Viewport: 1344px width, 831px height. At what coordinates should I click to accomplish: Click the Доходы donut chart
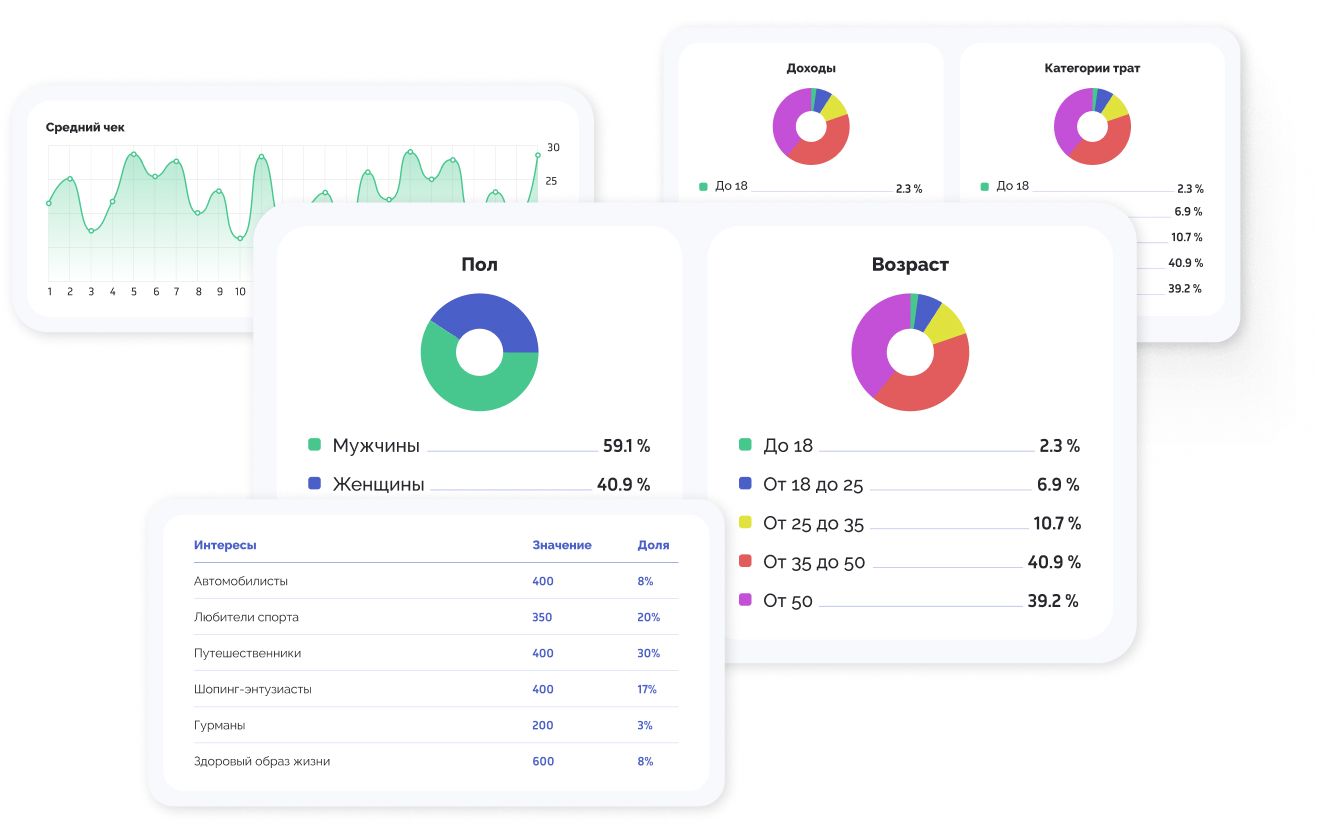[x=811, y=127]
